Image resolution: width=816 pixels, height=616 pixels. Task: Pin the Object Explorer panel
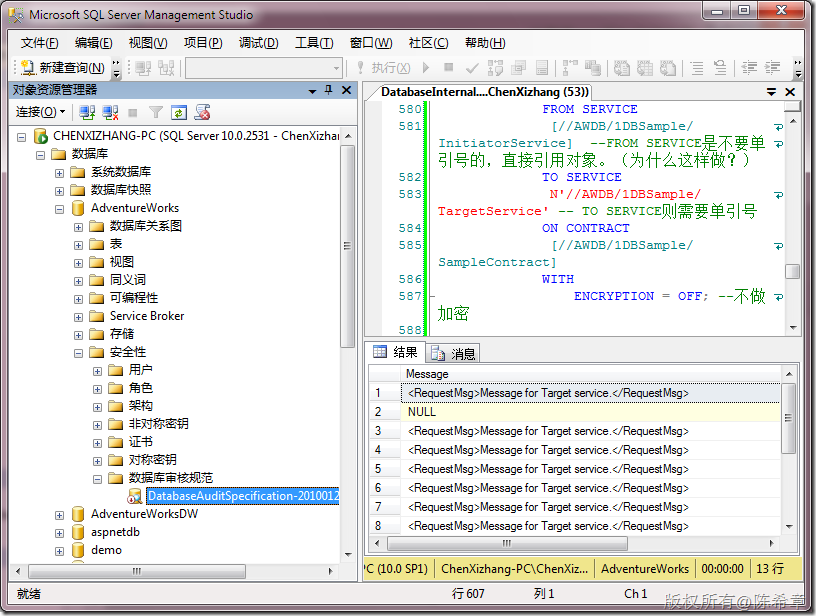click(328, 90)
